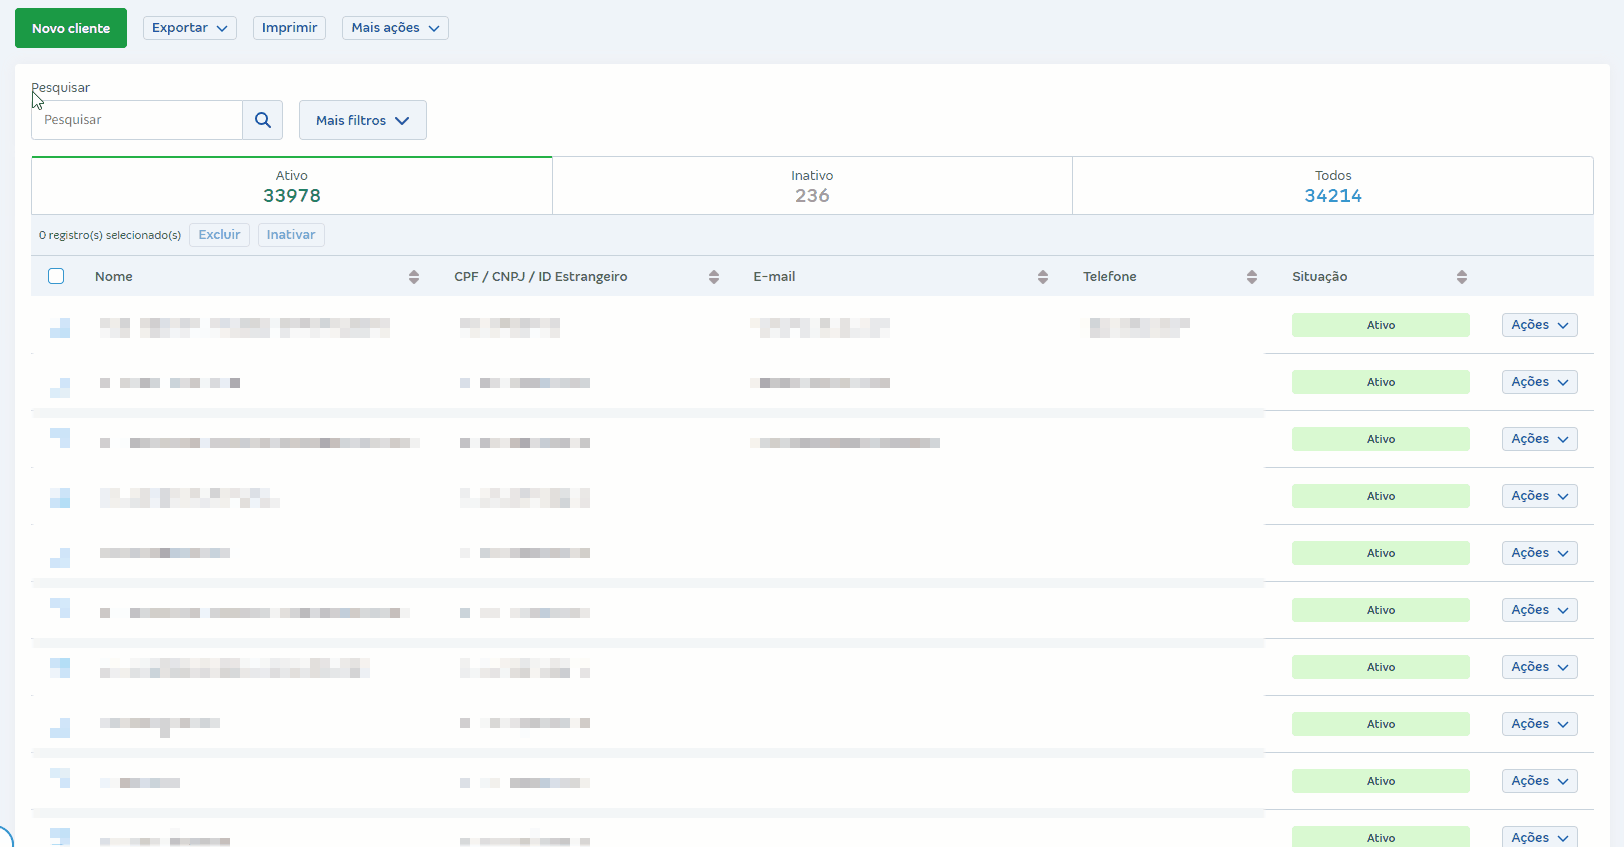This screenshot has width=1624, height=847.
Task: Select the first client row checkbox
Action: 60,327
